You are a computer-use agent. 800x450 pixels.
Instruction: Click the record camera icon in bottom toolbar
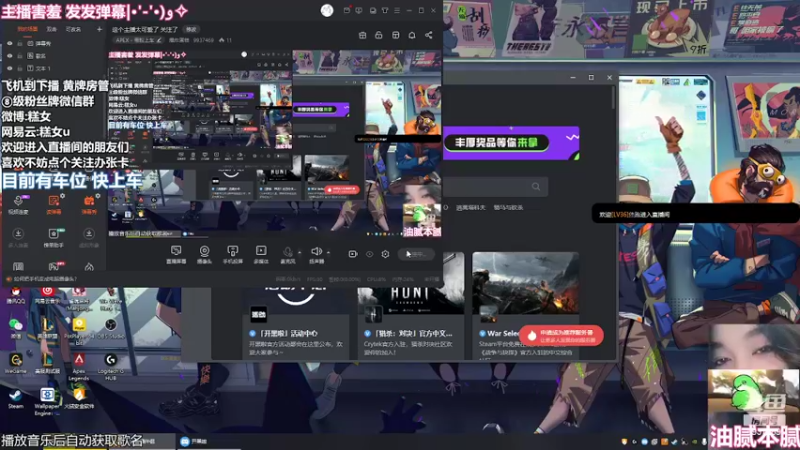pos(353,254)
